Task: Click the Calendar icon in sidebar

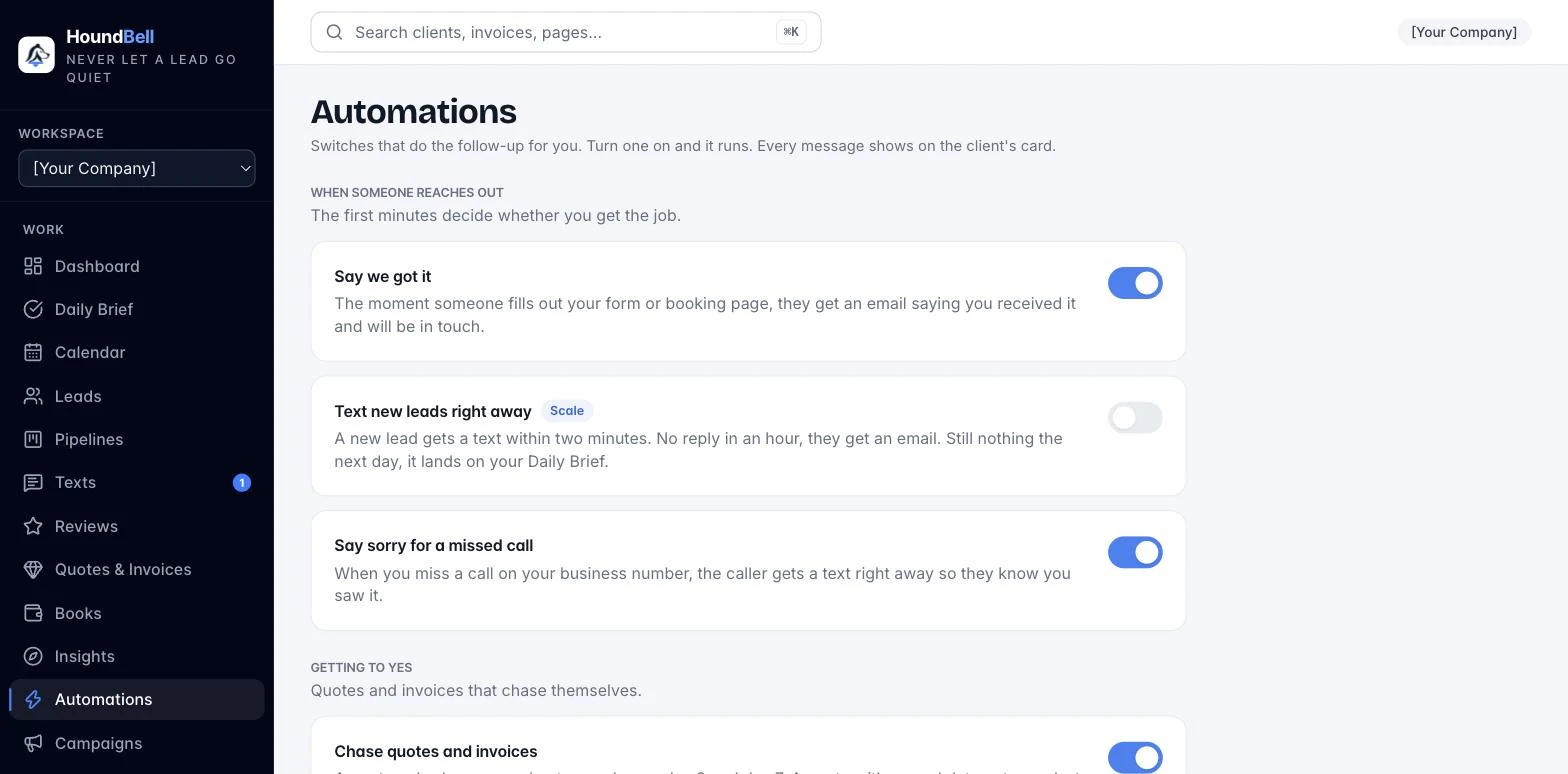Action: pos(33,352)
